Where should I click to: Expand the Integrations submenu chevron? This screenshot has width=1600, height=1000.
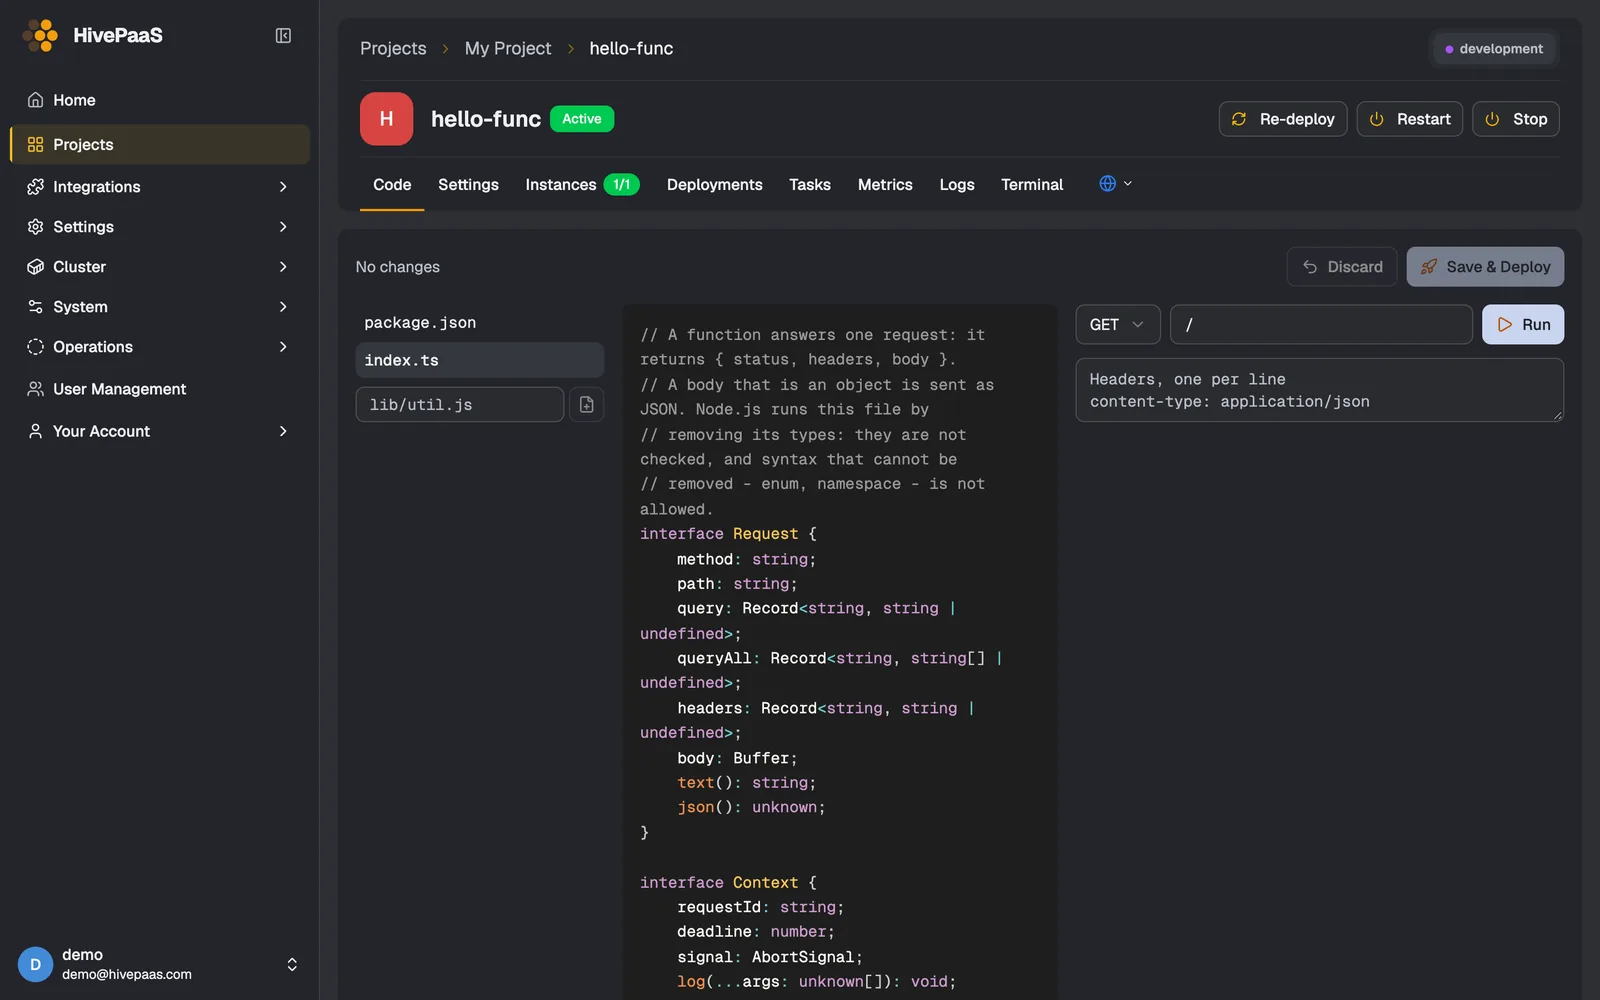click(283, 187)
